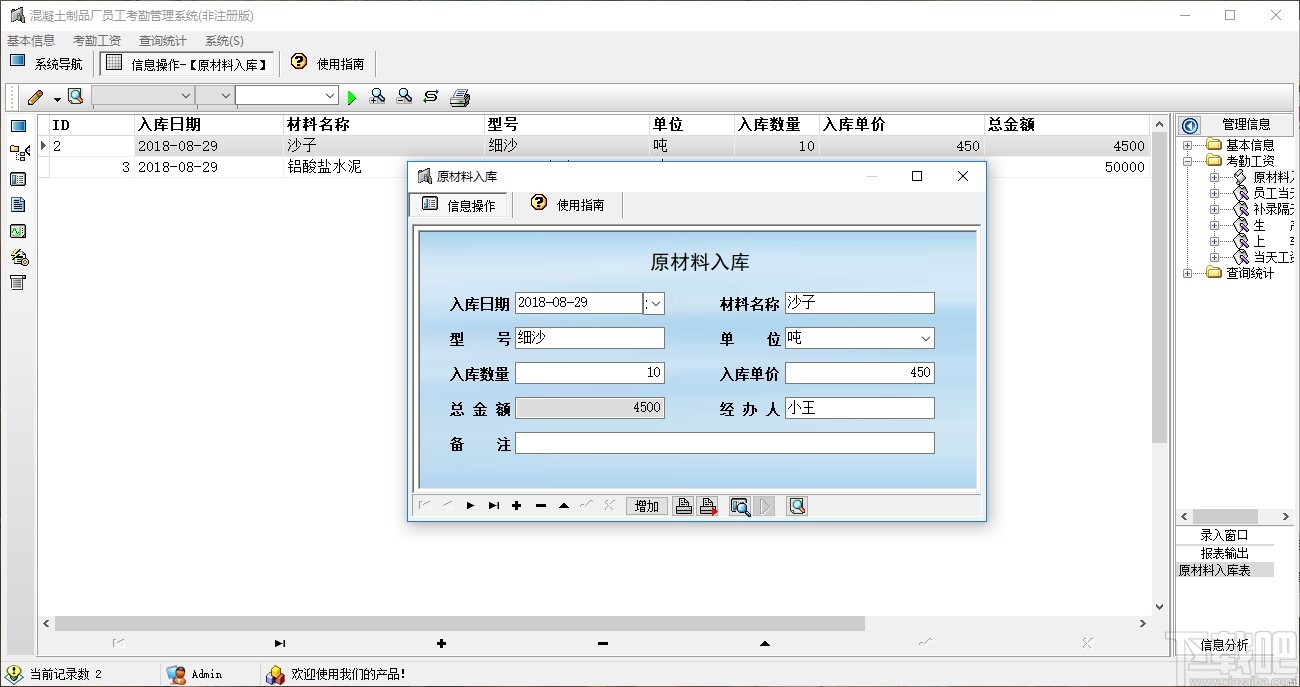Open the 考勤工资 menu

click(x=97, y=41)
